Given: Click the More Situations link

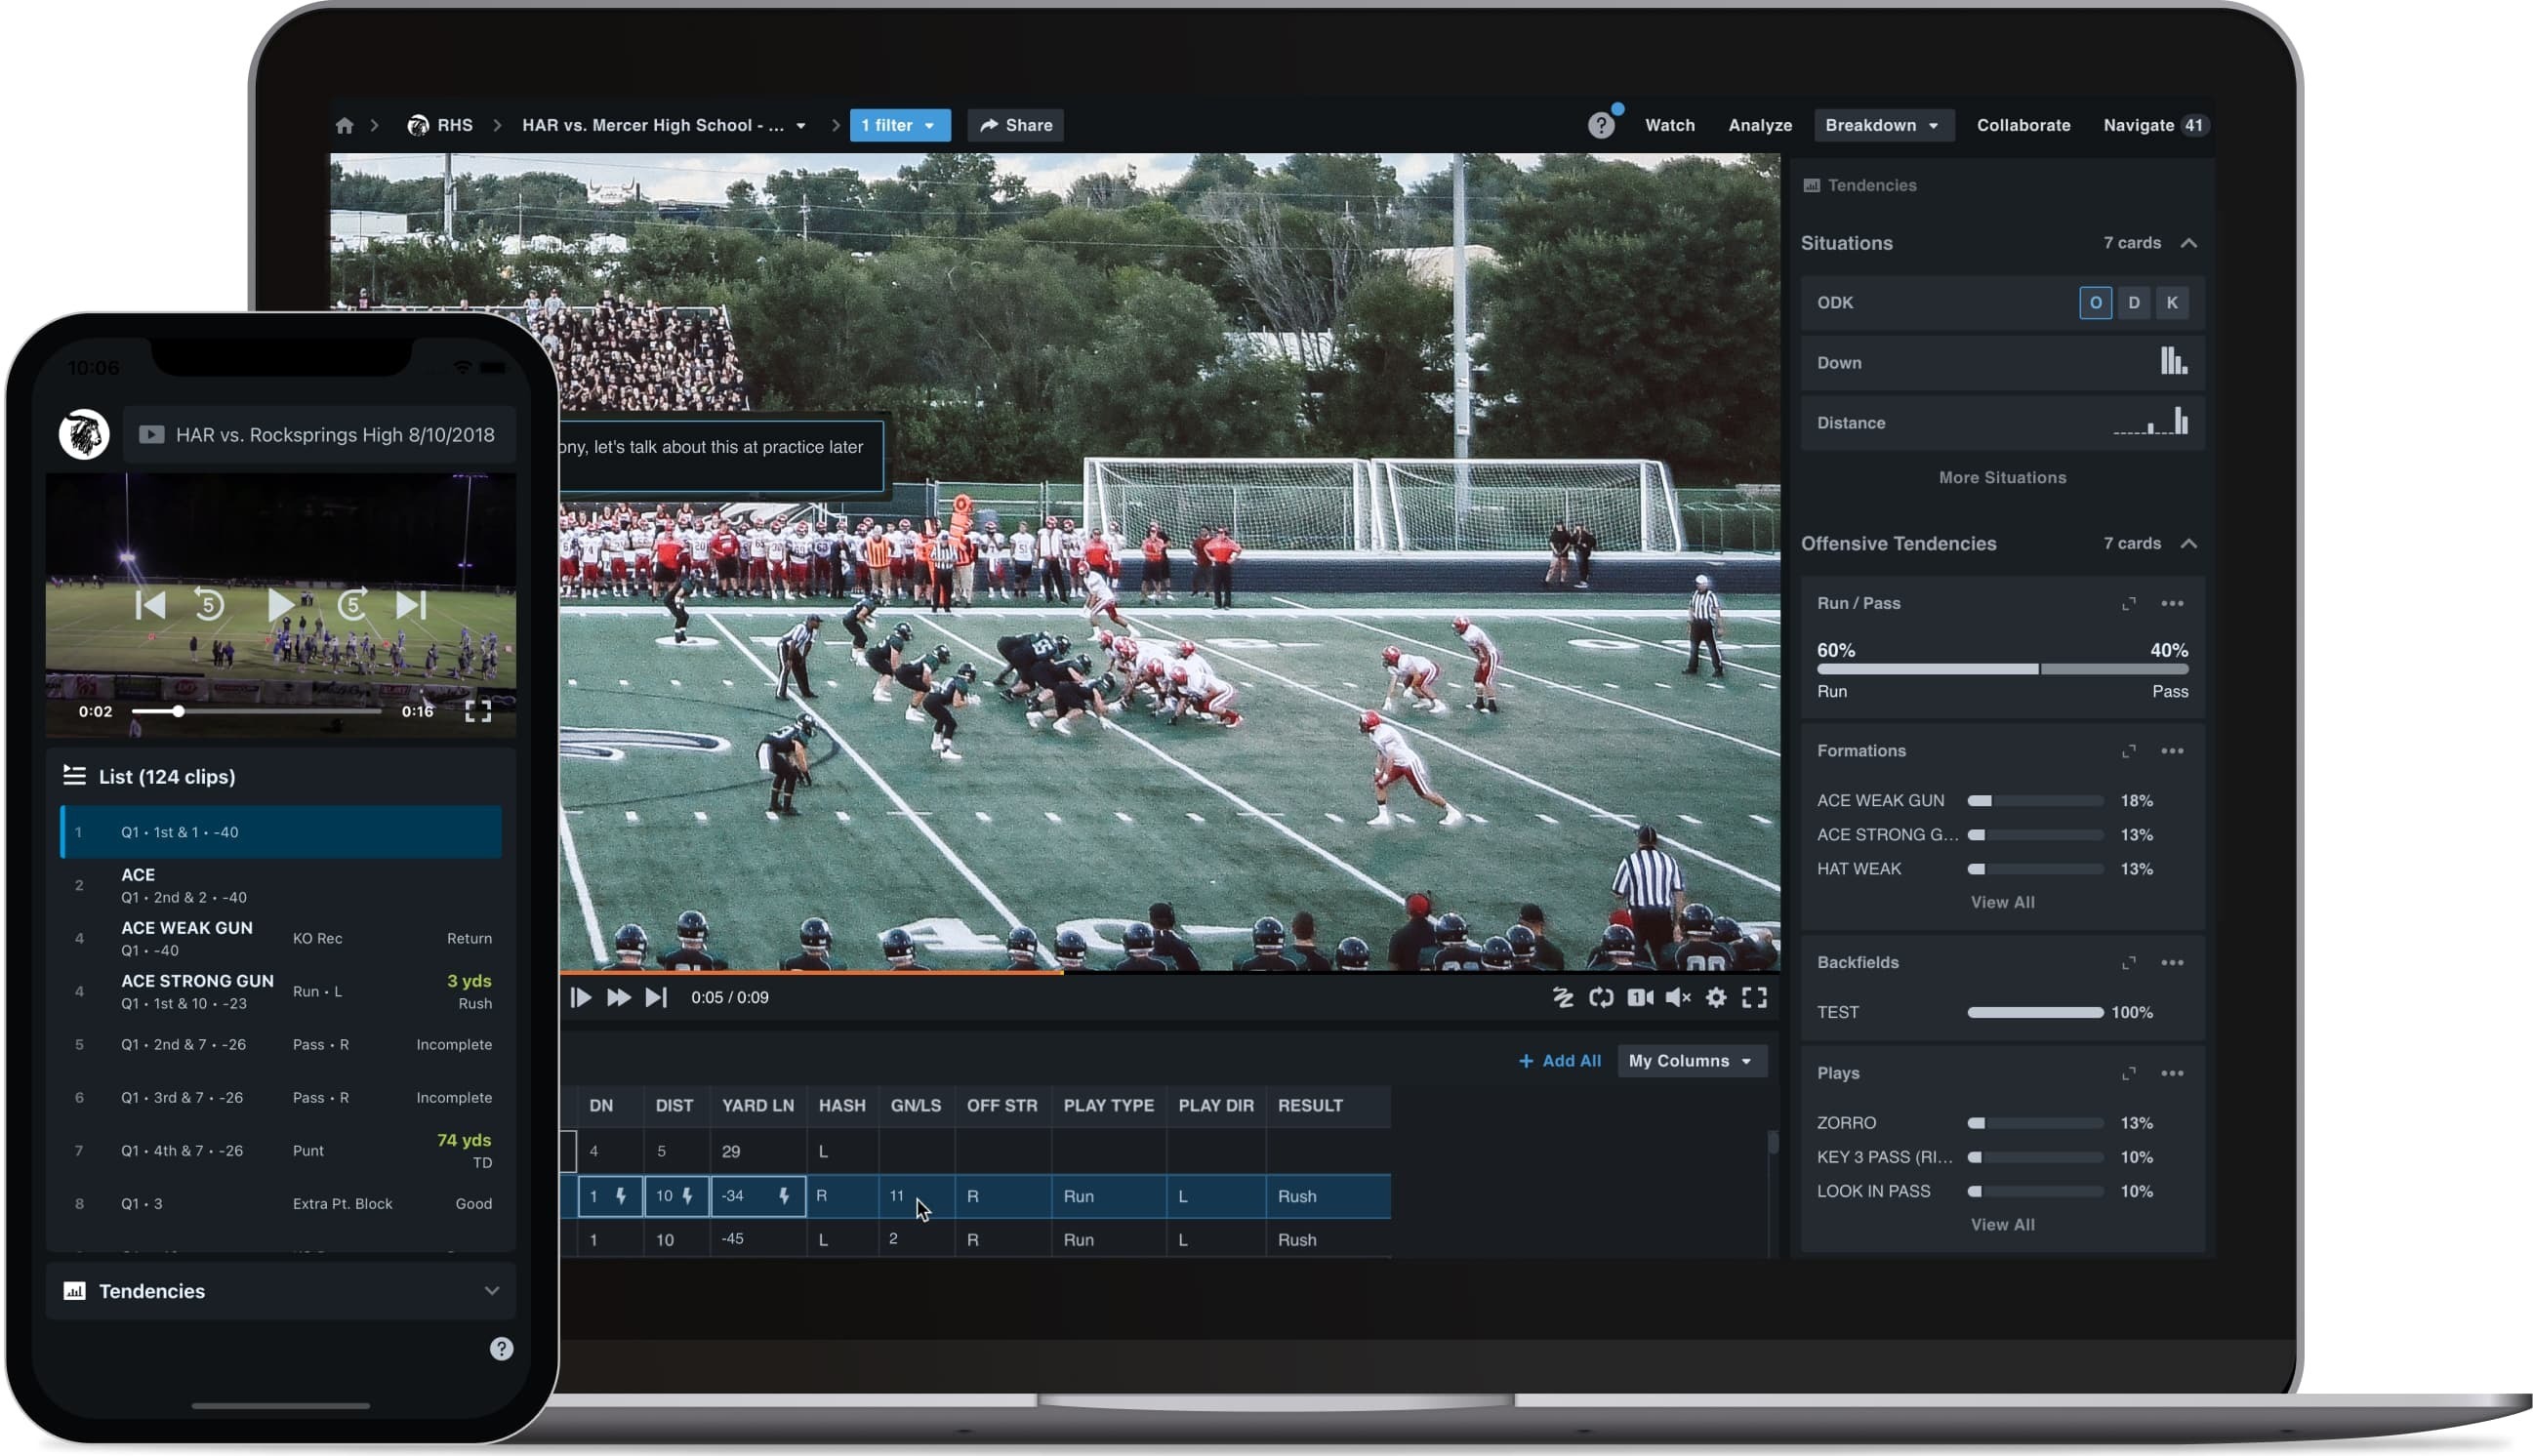Looking at the screenshot, I should tap(2002, 477).
